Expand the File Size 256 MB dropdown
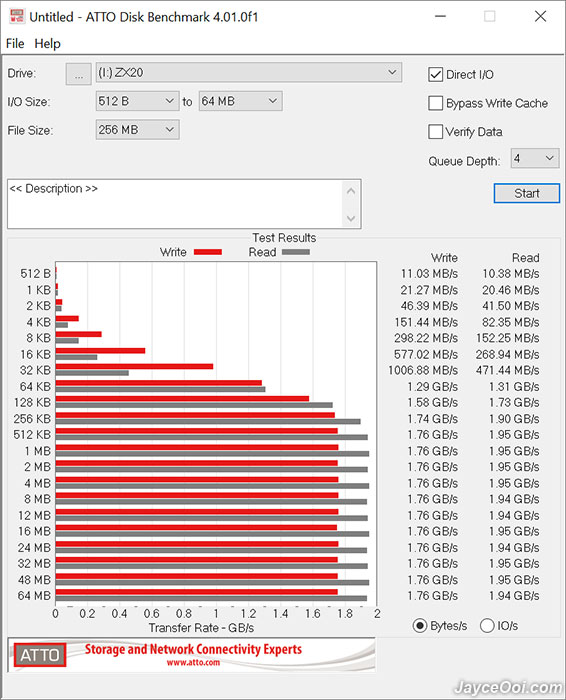The width and height of the screenshot is (566, 700). point(137,130)
